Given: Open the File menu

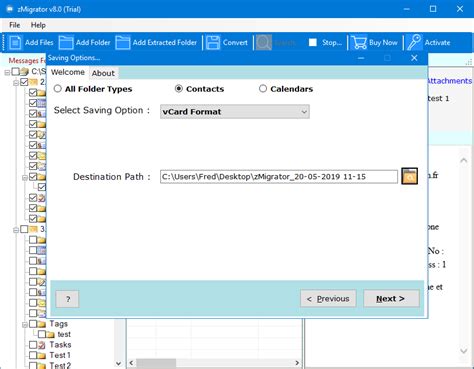Looking at the screenshot, I should click(15, 25).
